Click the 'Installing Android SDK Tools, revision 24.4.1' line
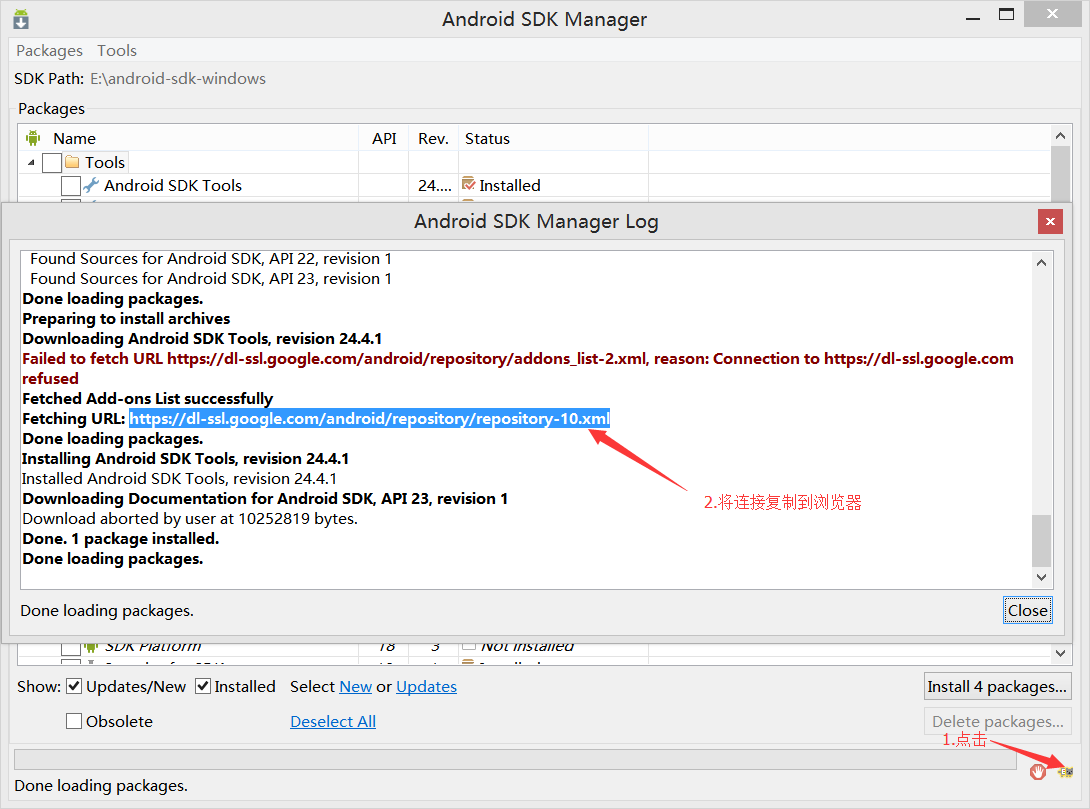This screenshot has width=1090, height=809. click(x=185, y=459)
